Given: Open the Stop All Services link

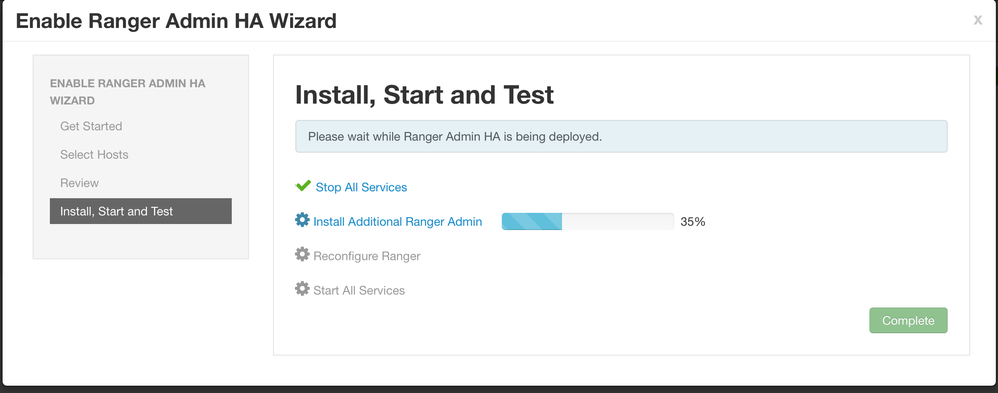Looking at the screenshot, I should tap(361, 187).
